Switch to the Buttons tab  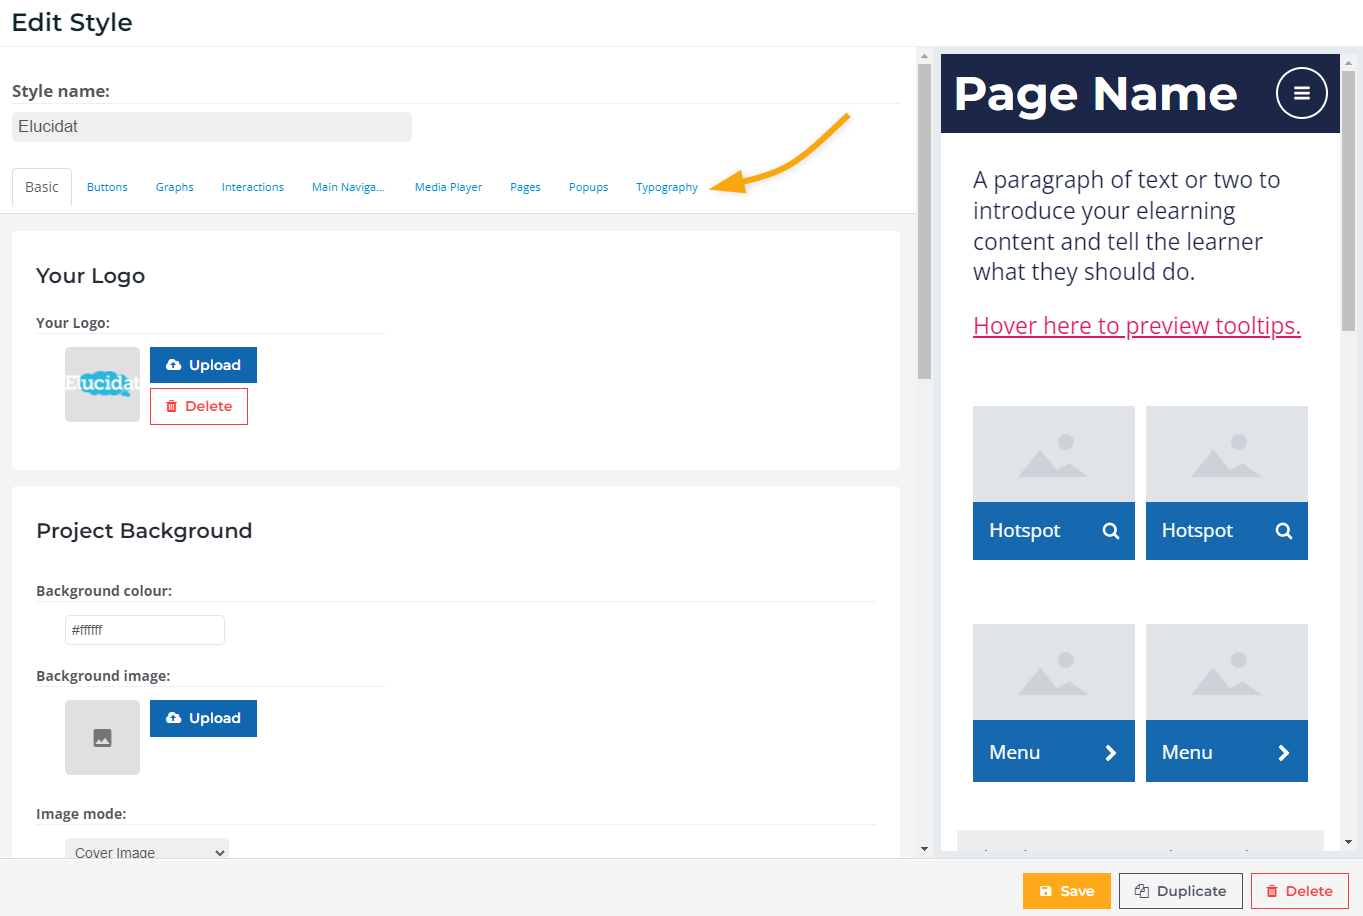(107, 187)
